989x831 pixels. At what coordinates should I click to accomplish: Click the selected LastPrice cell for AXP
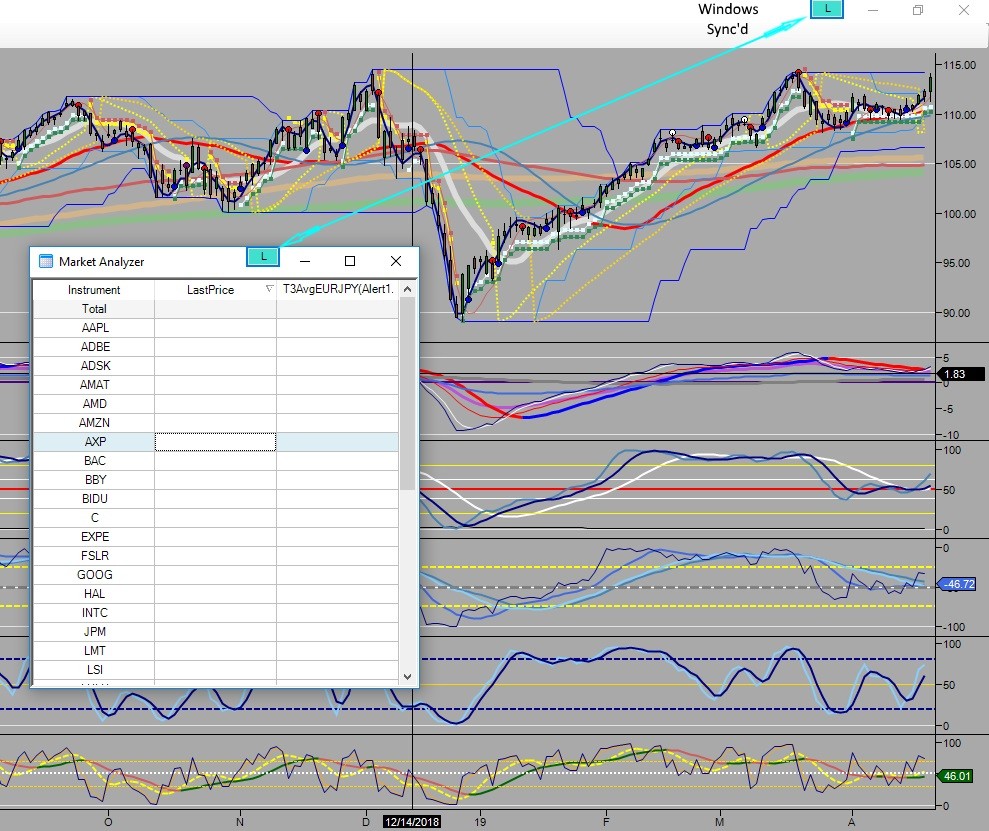click(x=215, y=442)
